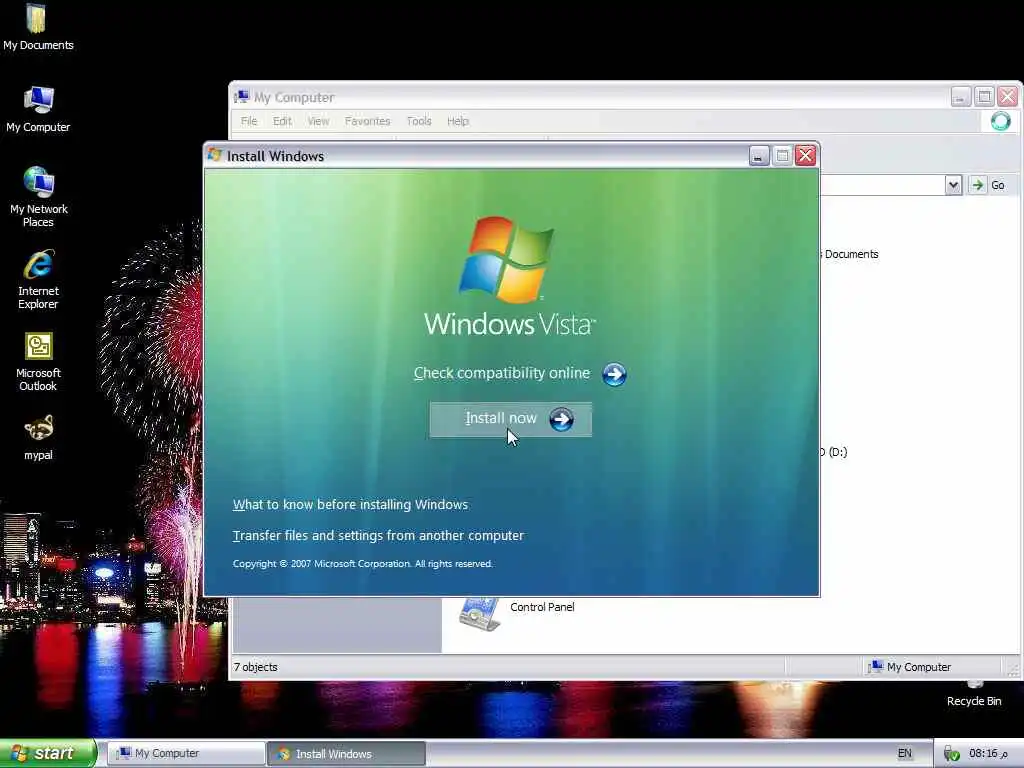1024x768 pixels.
Task: Open the Favorites menu in My Computer
Action: point(367,121)
